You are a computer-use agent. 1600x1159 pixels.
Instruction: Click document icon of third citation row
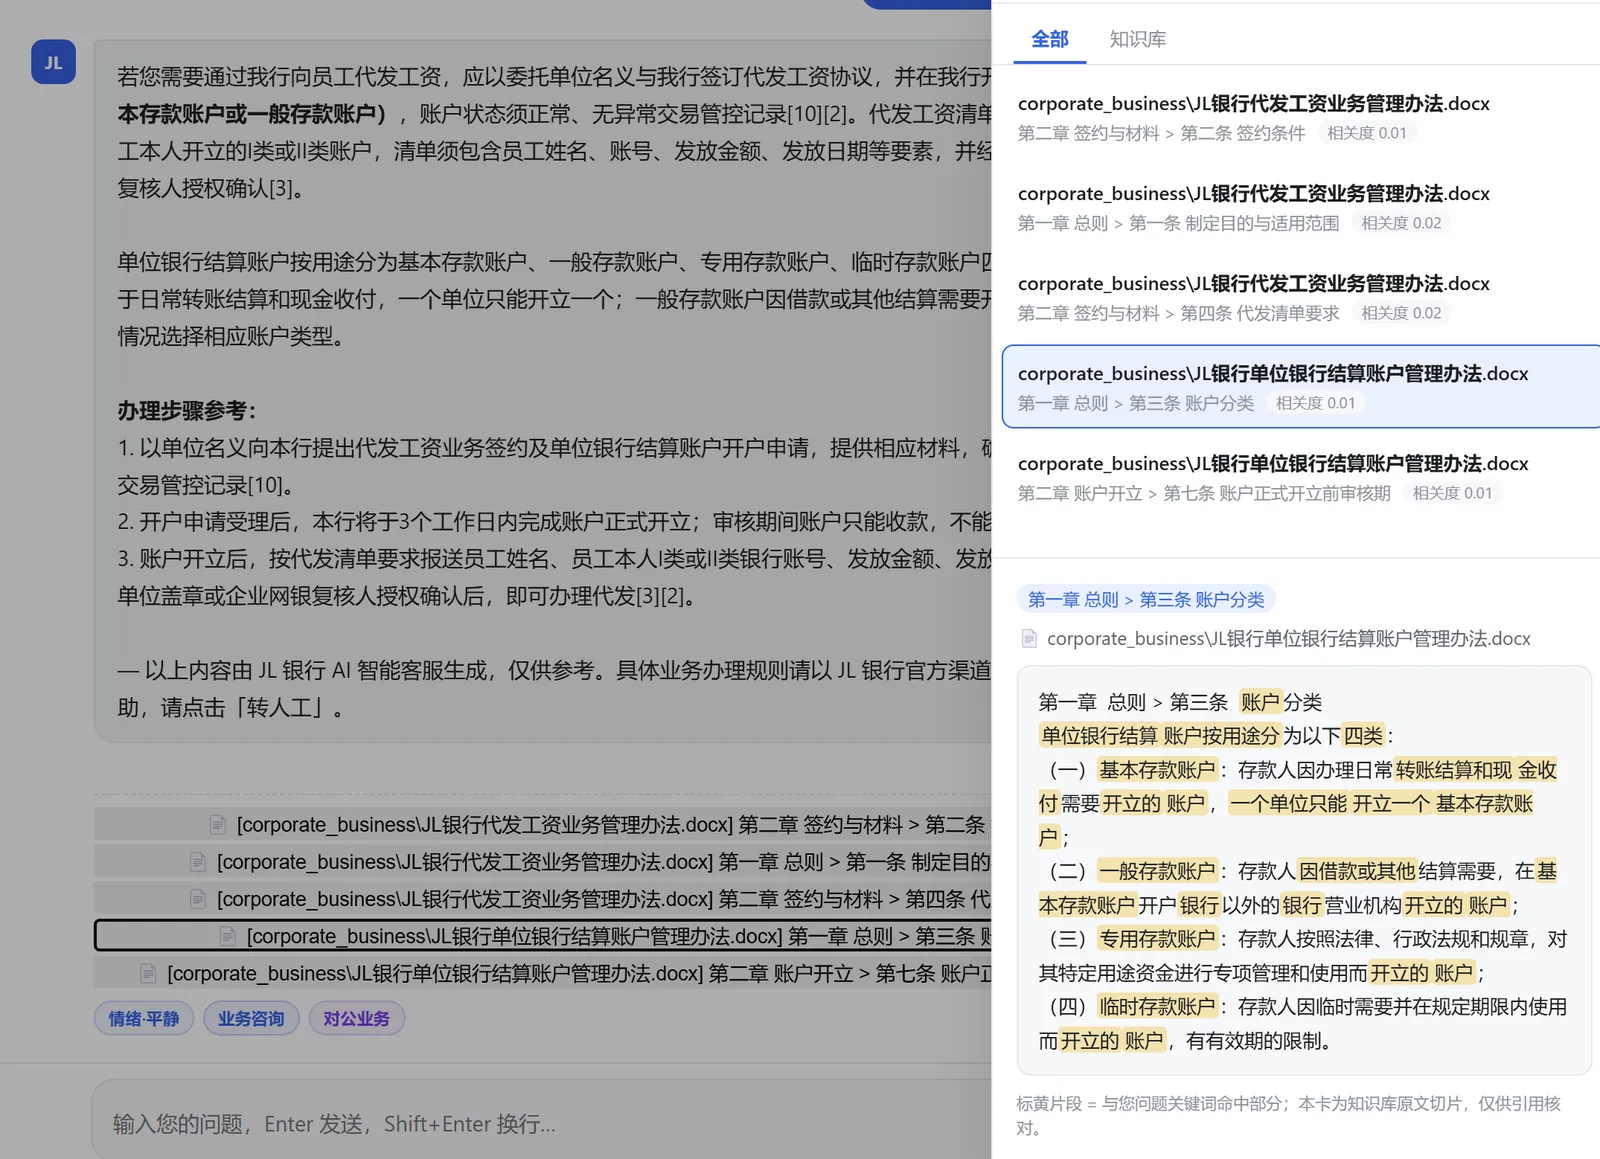tap(198, 899)
